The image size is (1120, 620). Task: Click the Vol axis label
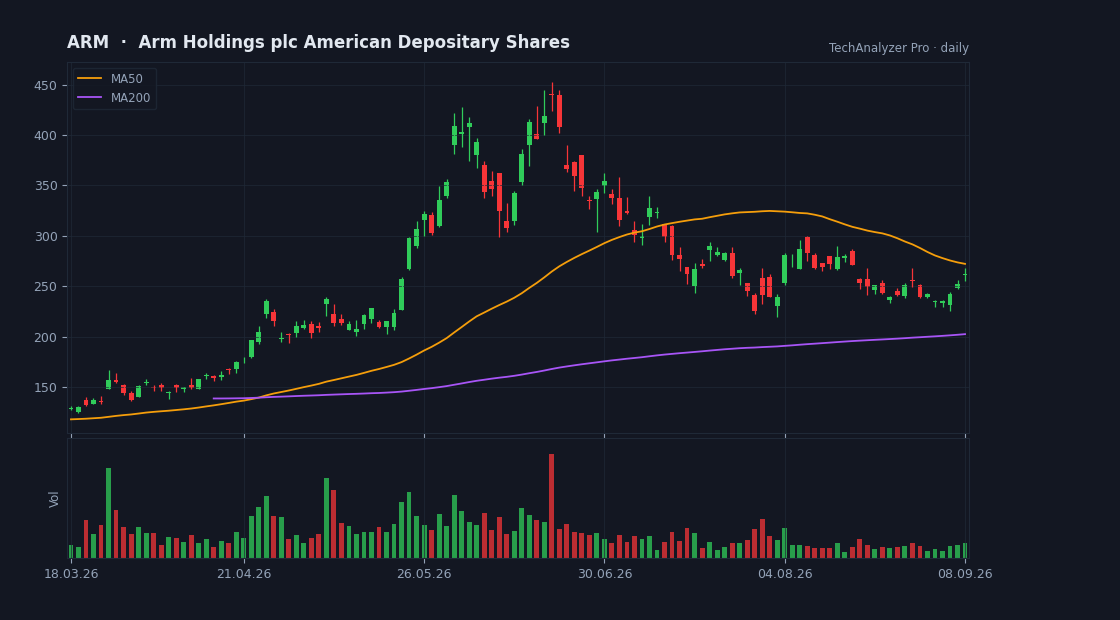[54, 499]
